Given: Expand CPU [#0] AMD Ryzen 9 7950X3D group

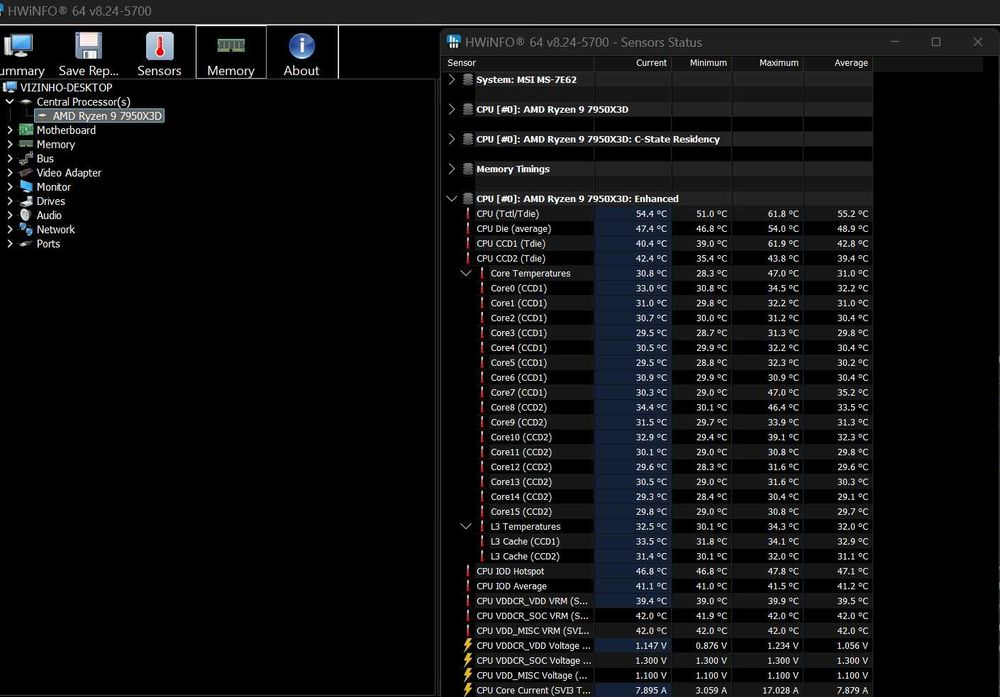Looking at the screenshot, I should coord(452,109).
